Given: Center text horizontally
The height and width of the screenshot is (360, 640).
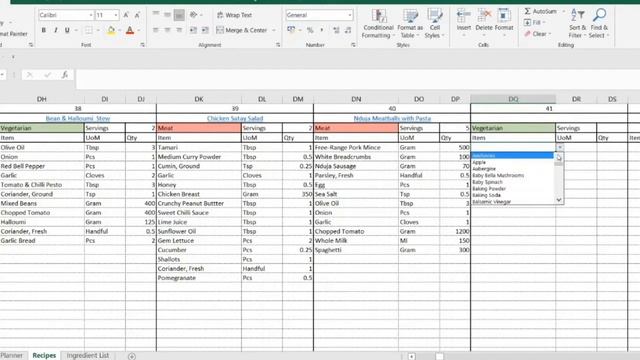Looking at the screenshot, I should [x=167, y=30].
